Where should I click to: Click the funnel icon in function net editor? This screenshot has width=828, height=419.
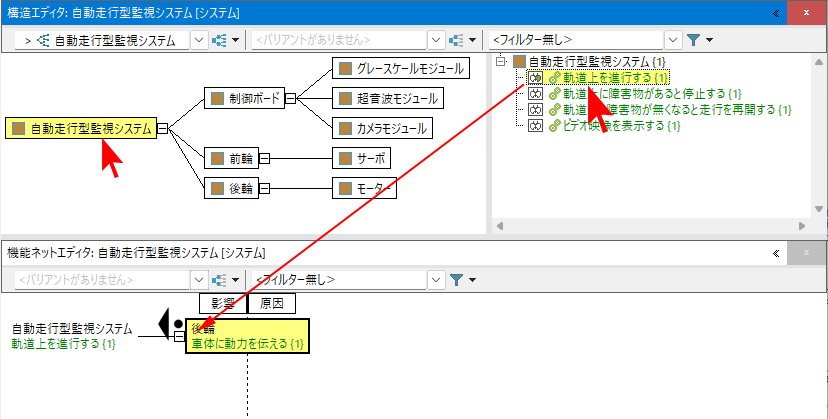click(456, 280)
